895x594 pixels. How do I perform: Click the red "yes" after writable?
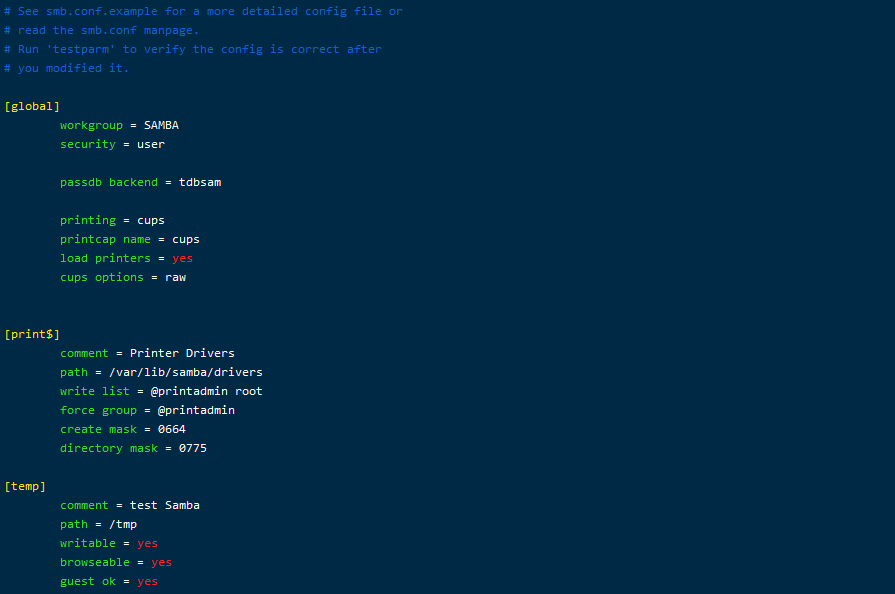[147, 543]
